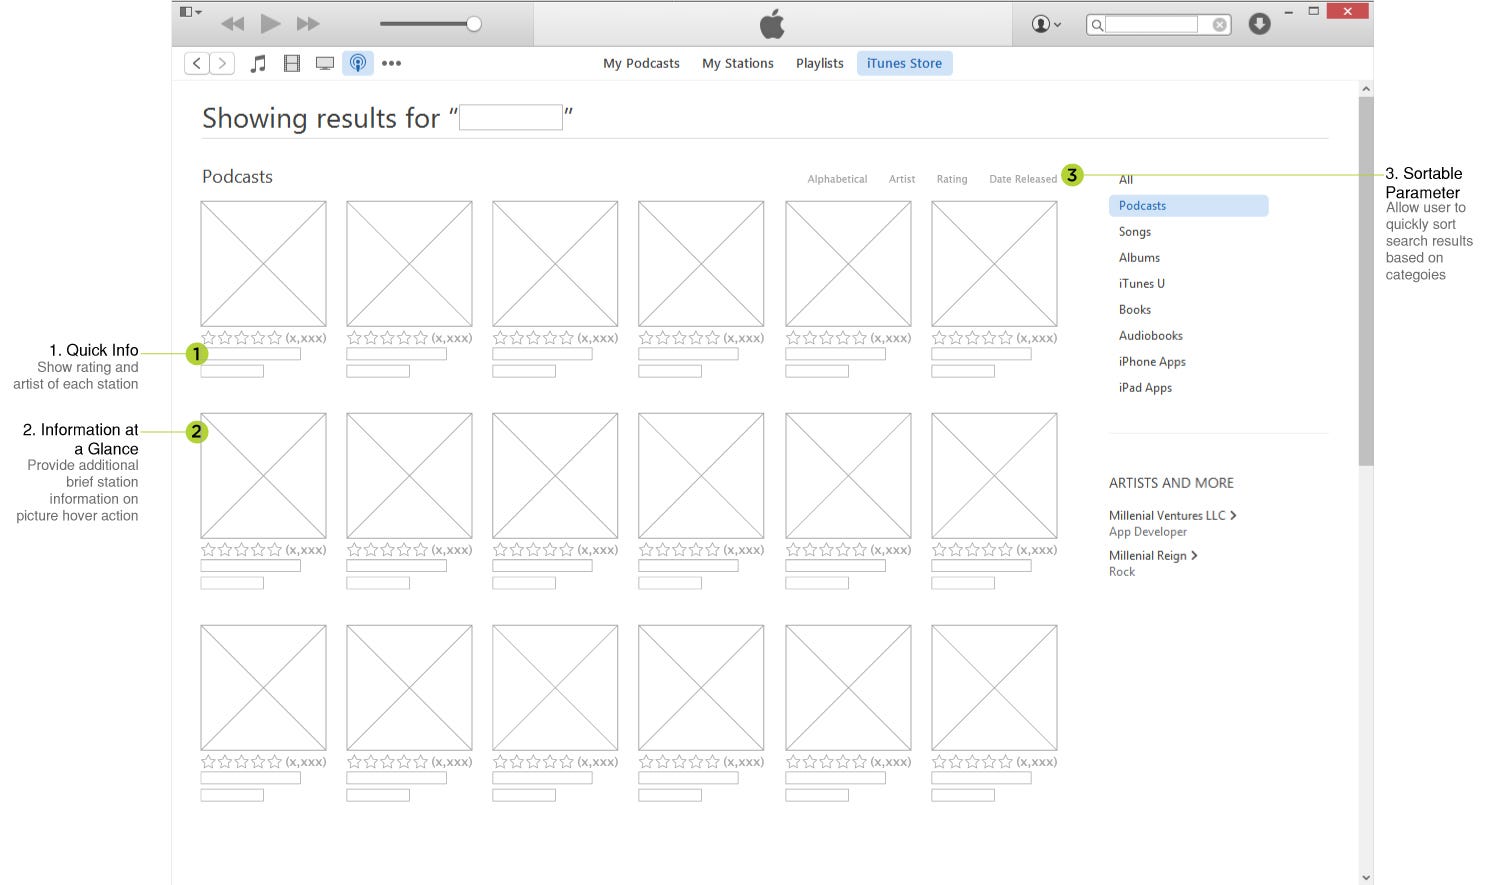
Task: Show All result categories
Action: click(1126, 180)
